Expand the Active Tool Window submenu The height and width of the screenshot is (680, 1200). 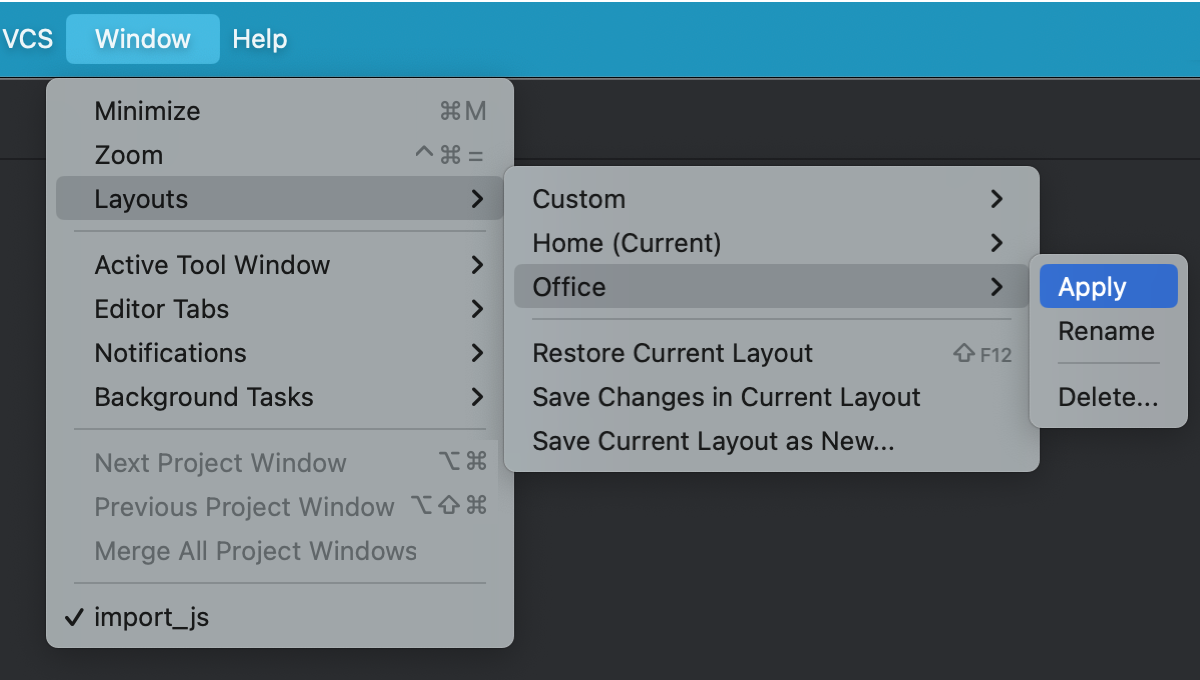(x=212, y=265)
